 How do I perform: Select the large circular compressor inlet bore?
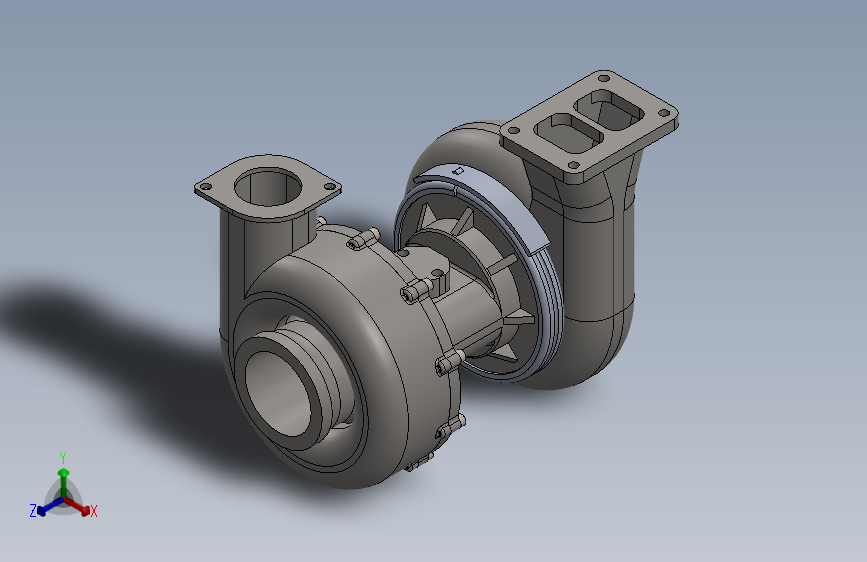278,394
